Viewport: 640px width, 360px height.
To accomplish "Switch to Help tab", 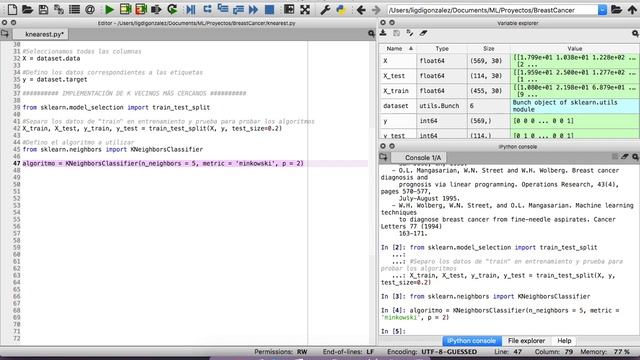I will tap(564, 340).
